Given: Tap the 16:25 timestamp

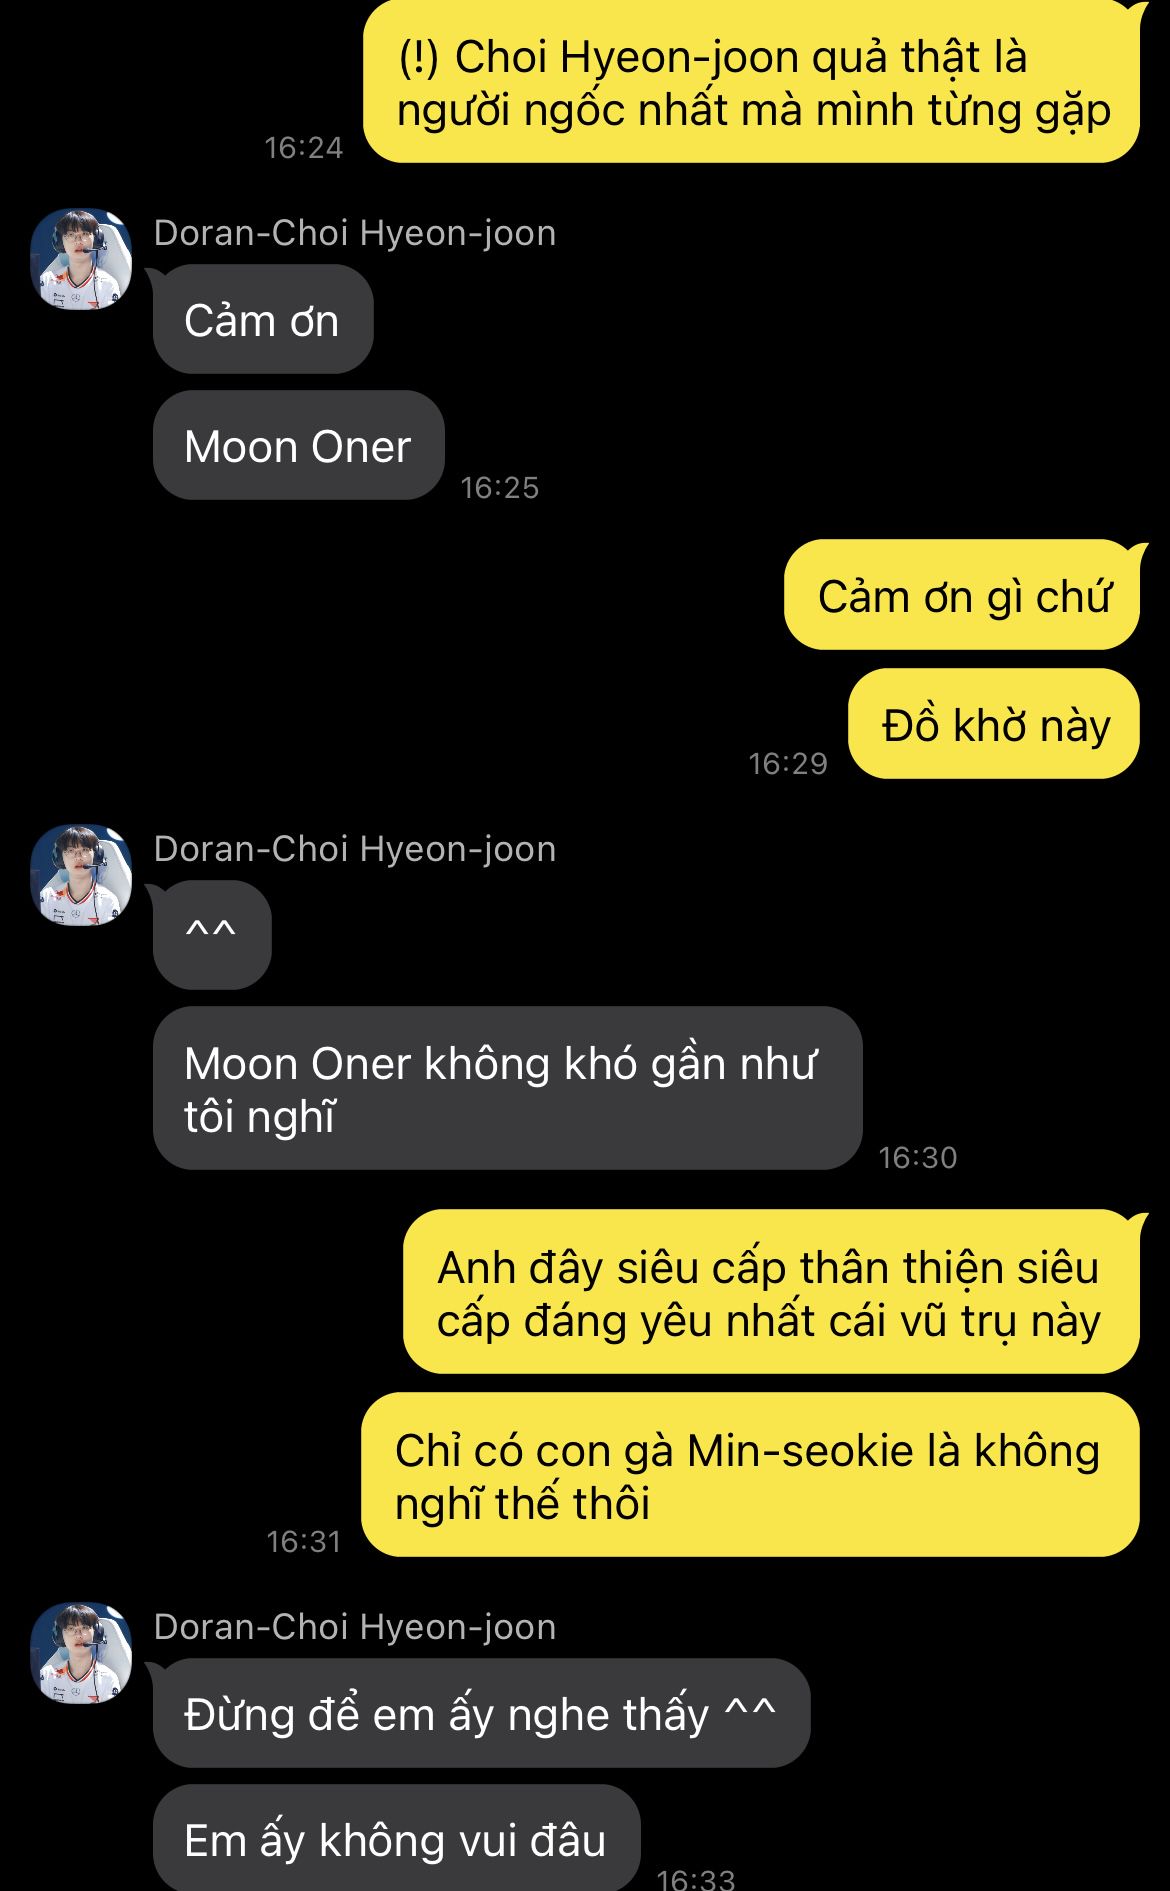Looking at the screenshot, I should [x=499, y=488].
